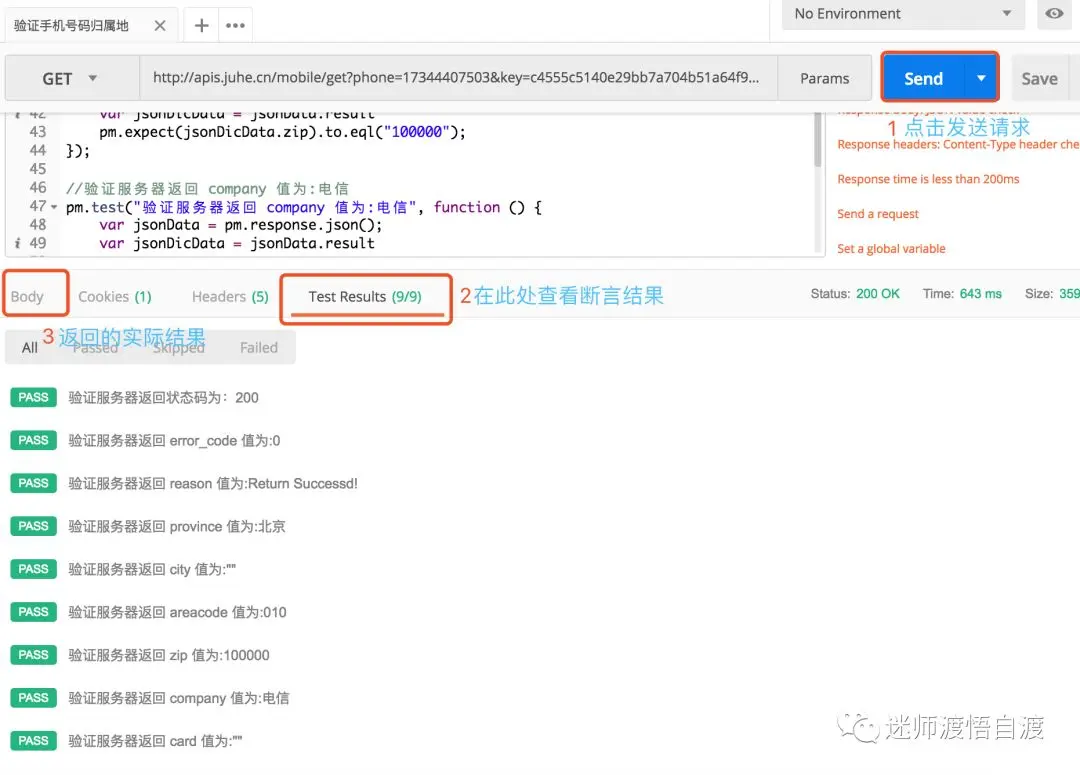The width and height of the screenshot is (1080, 775).
Task: Click PASS badge for the 状态码 test
Action: [x=33, y=397]
